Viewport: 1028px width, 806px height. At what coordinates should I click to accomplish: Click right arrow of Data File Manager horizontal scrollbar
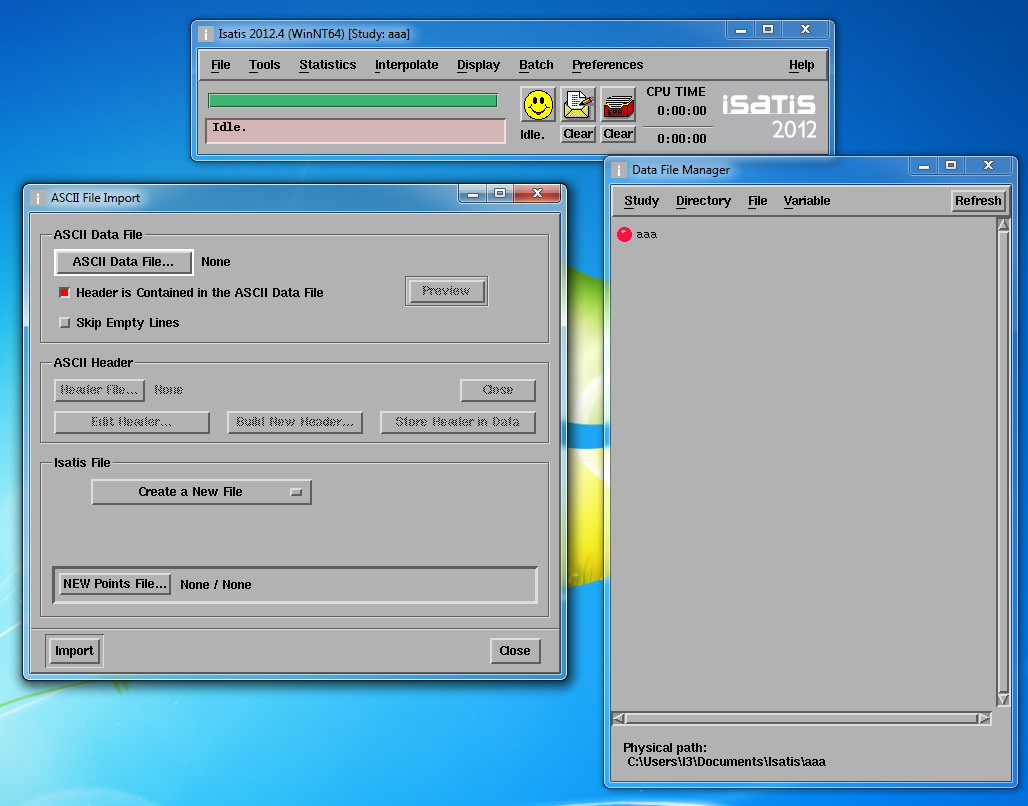[984, 718]
